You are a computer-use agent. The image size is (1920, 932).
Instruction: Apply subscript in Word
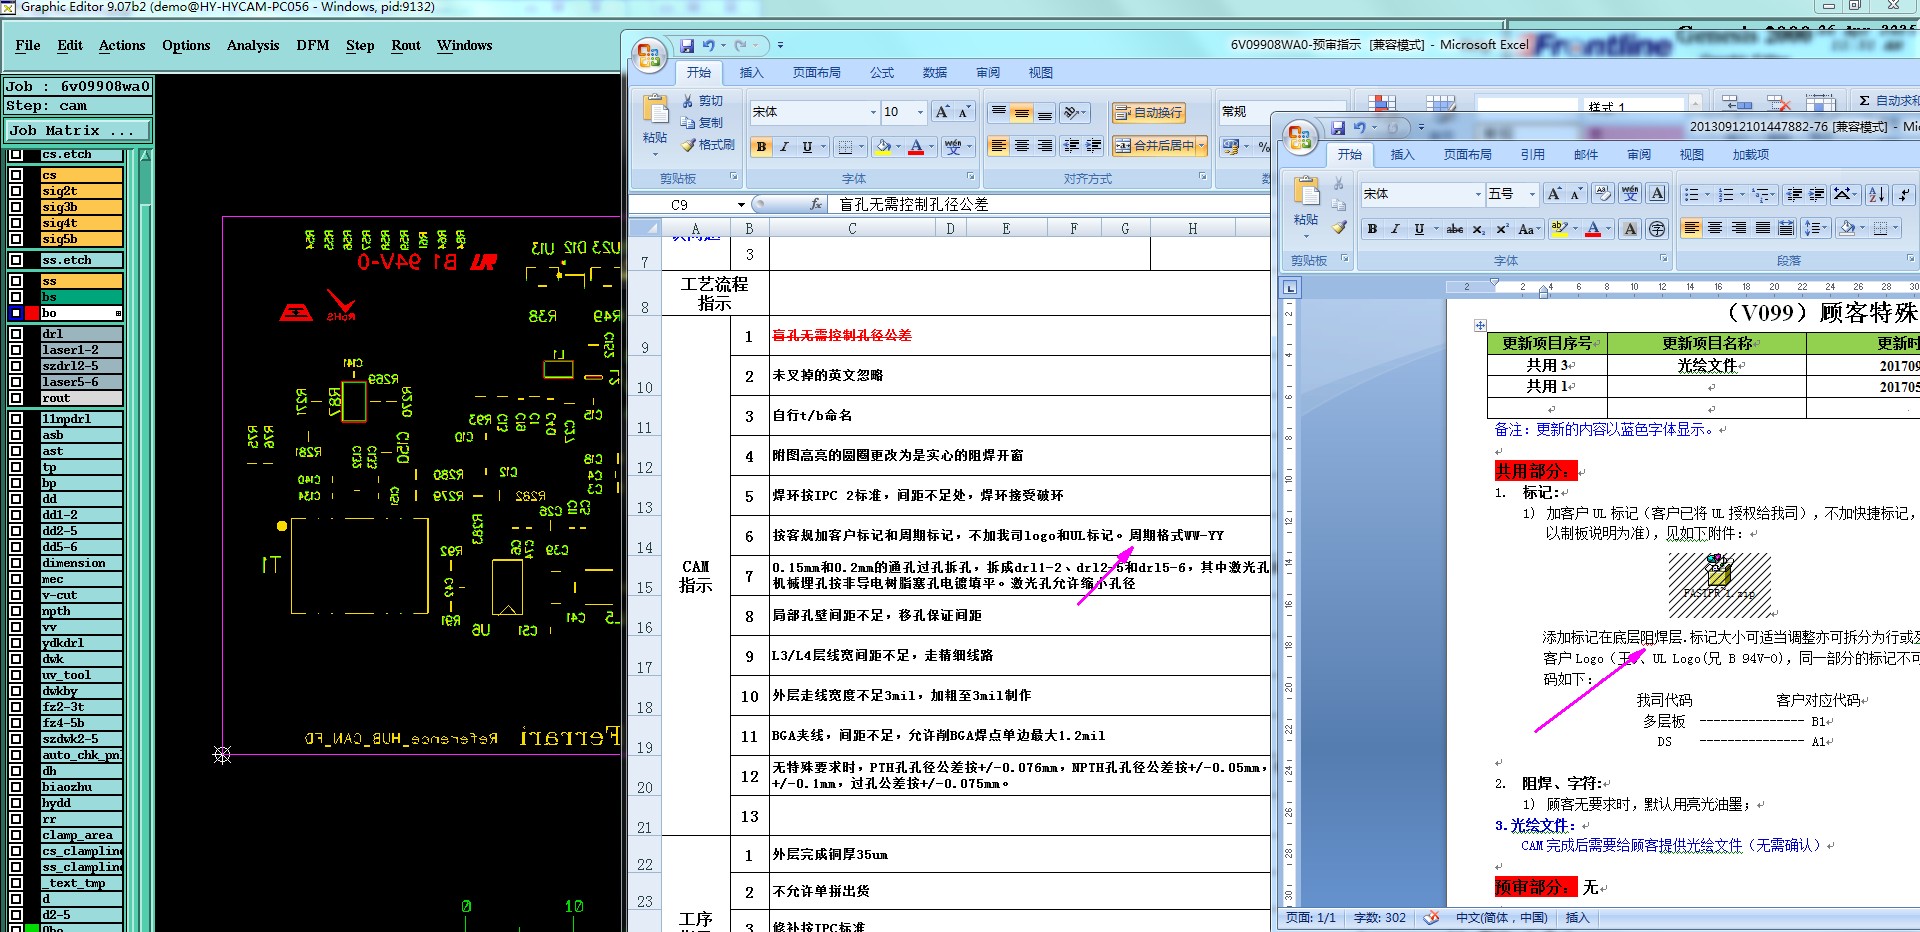pos(1479,229)
